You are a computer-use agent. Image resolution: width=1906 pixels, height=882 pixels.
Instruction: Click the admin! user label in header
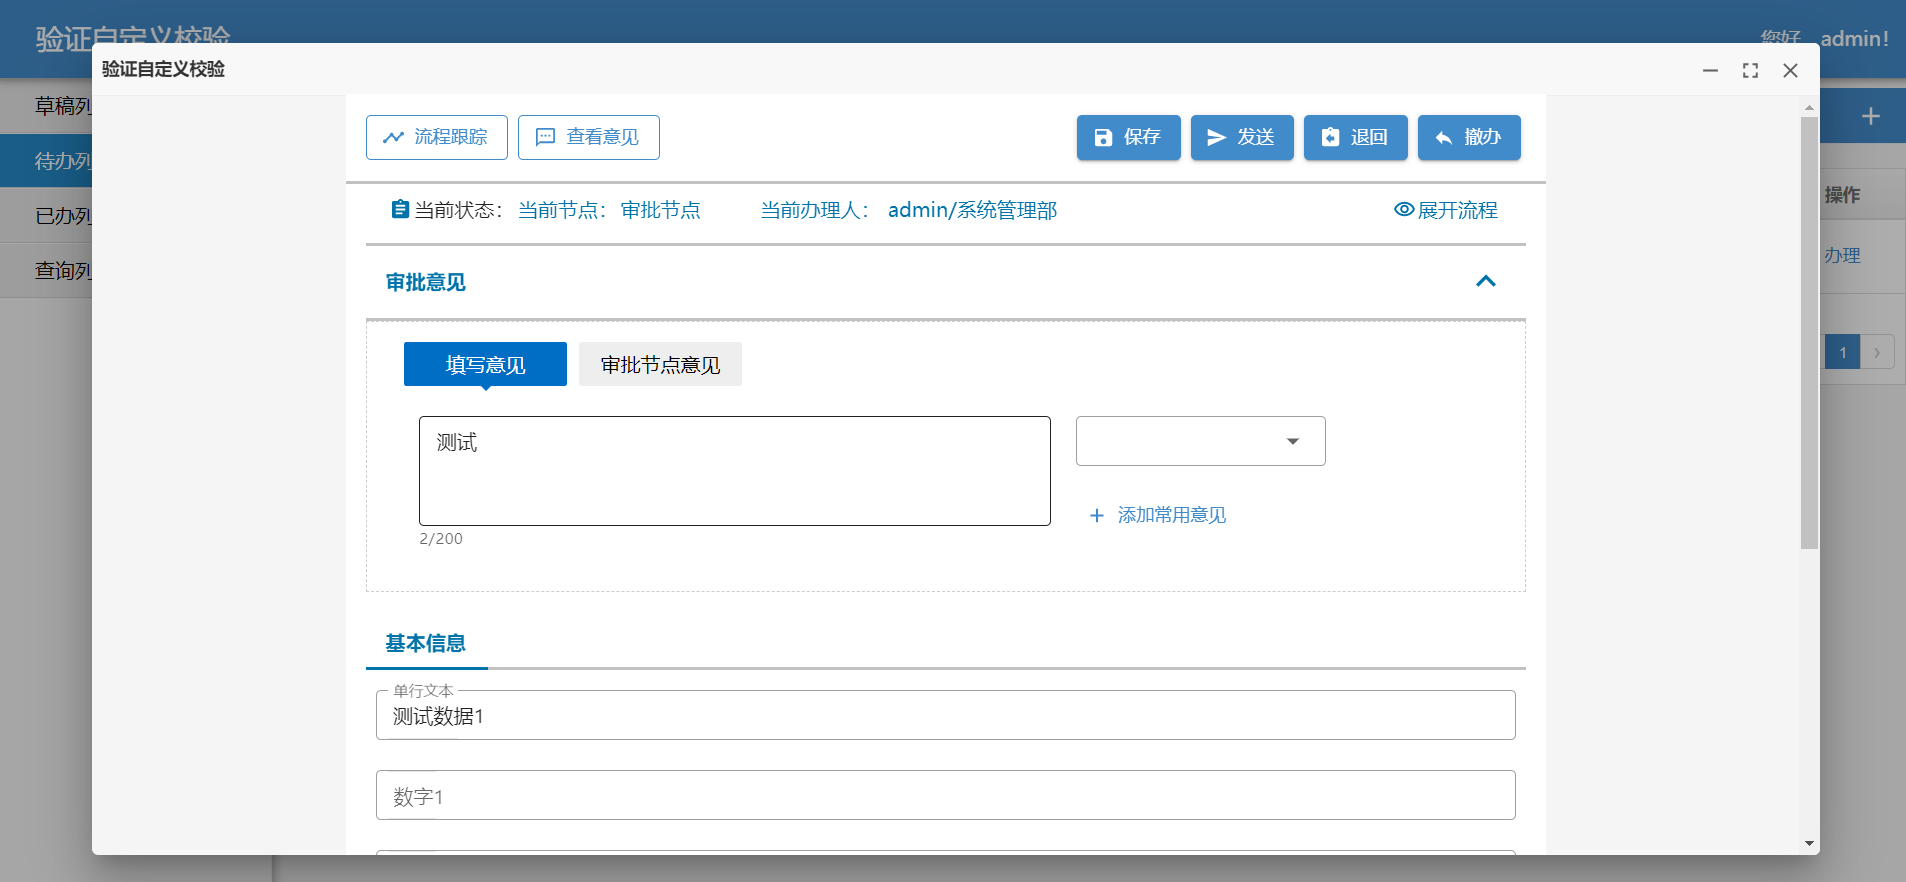pyautogui.click(x=1854, y=38)
